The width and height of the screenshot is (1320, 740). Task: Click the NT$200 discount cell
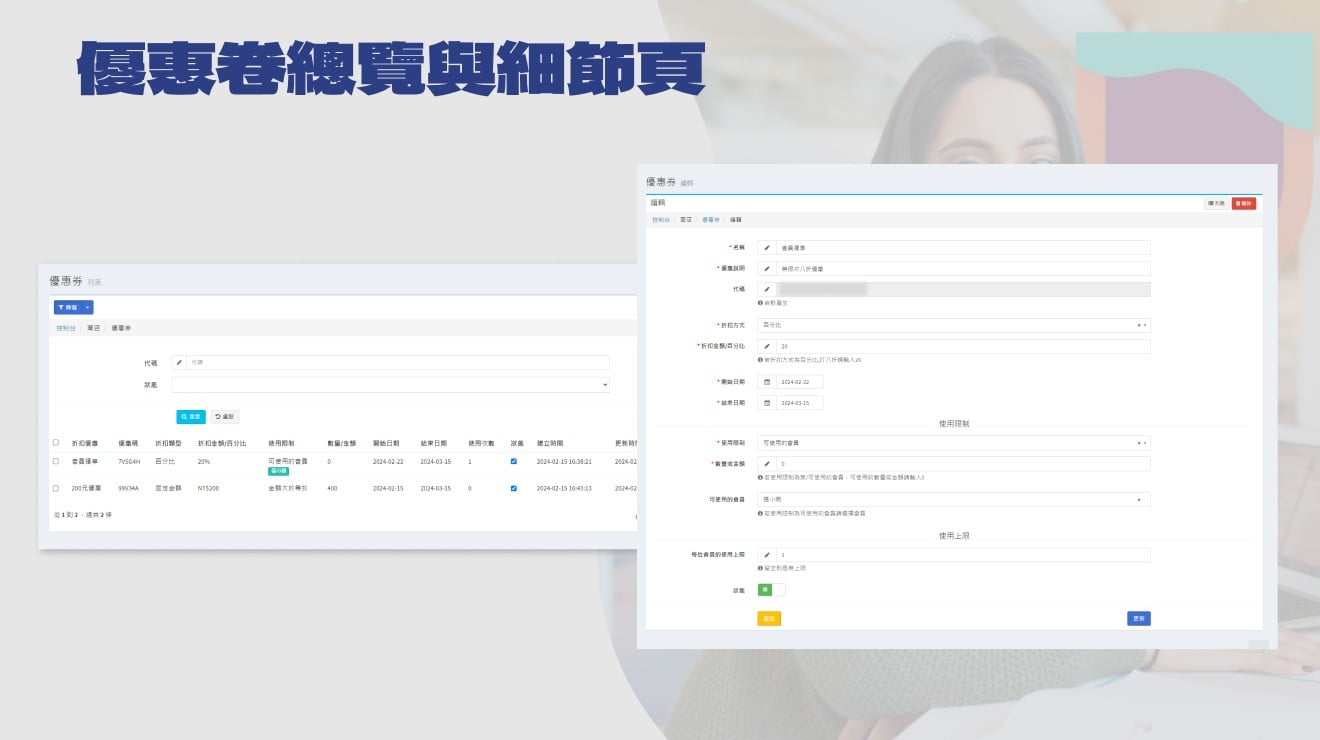click(208, 488)
